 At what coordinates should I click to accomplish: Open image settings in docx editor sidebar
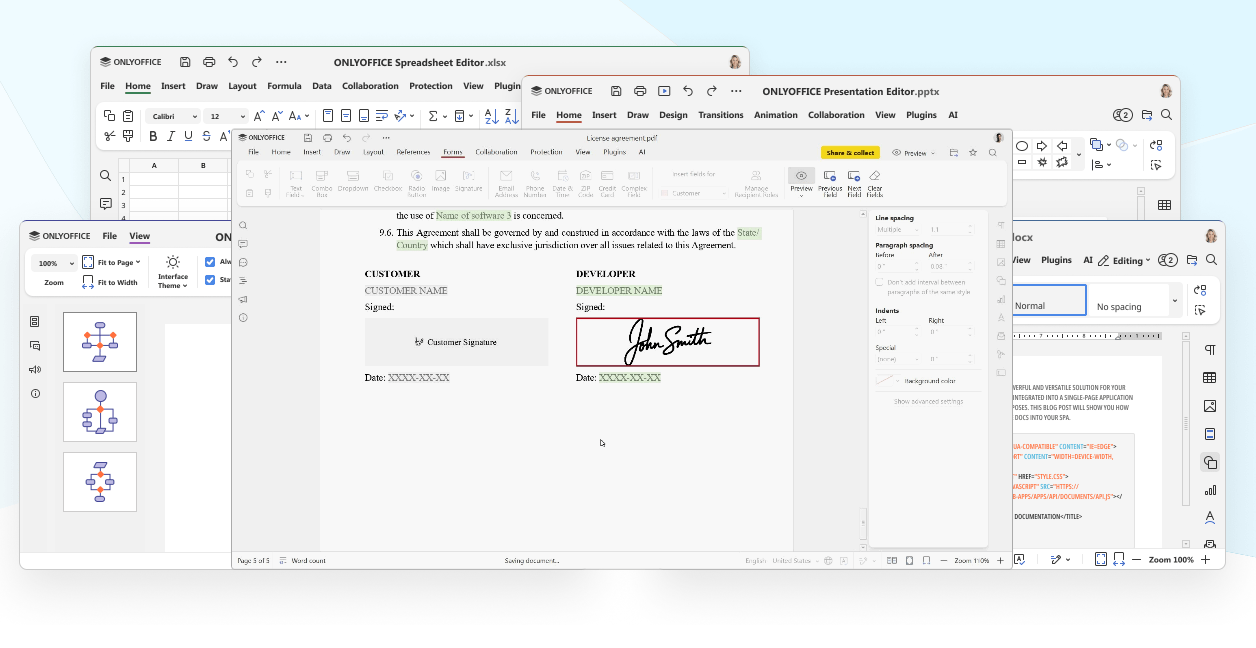[1210, 406]
